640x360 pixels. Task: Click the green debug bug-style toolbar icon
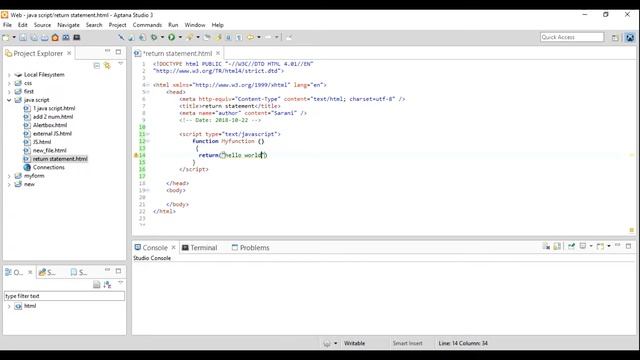click(x=154, y=38)
